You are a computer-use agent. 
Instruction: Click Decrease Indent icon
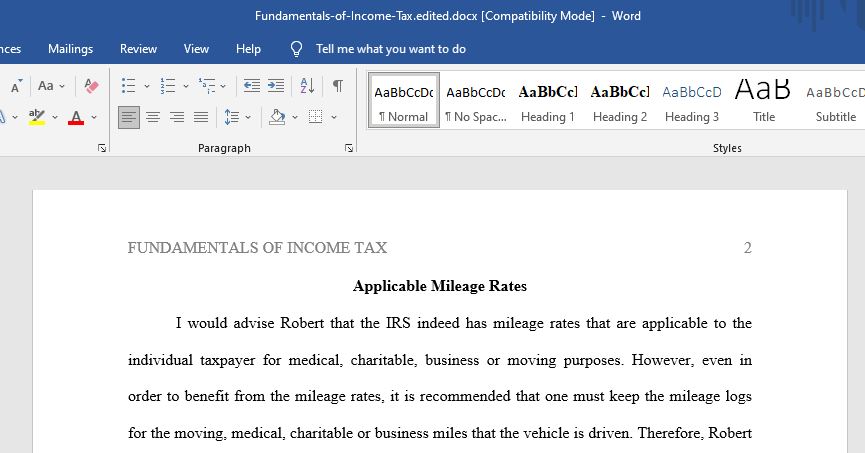(252, 86)
